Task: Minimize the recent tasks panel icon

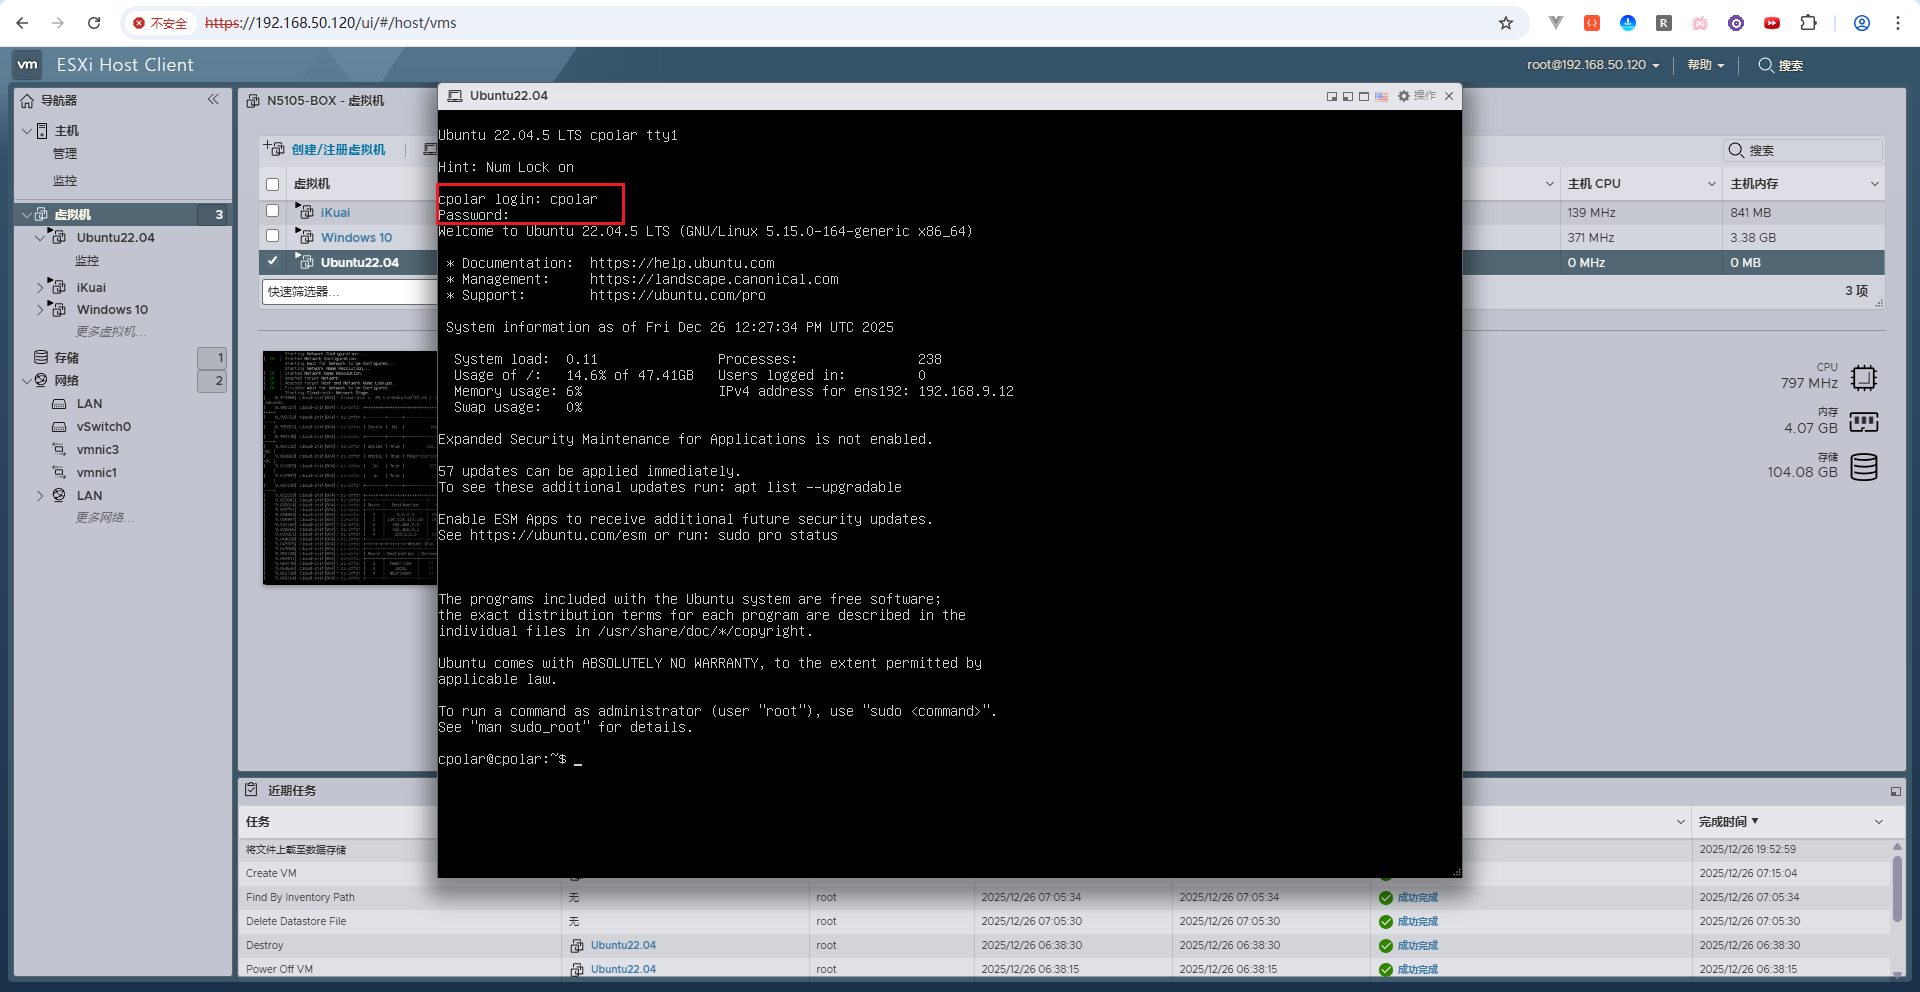Action: pyautogui.click(x=1895, y=791)
